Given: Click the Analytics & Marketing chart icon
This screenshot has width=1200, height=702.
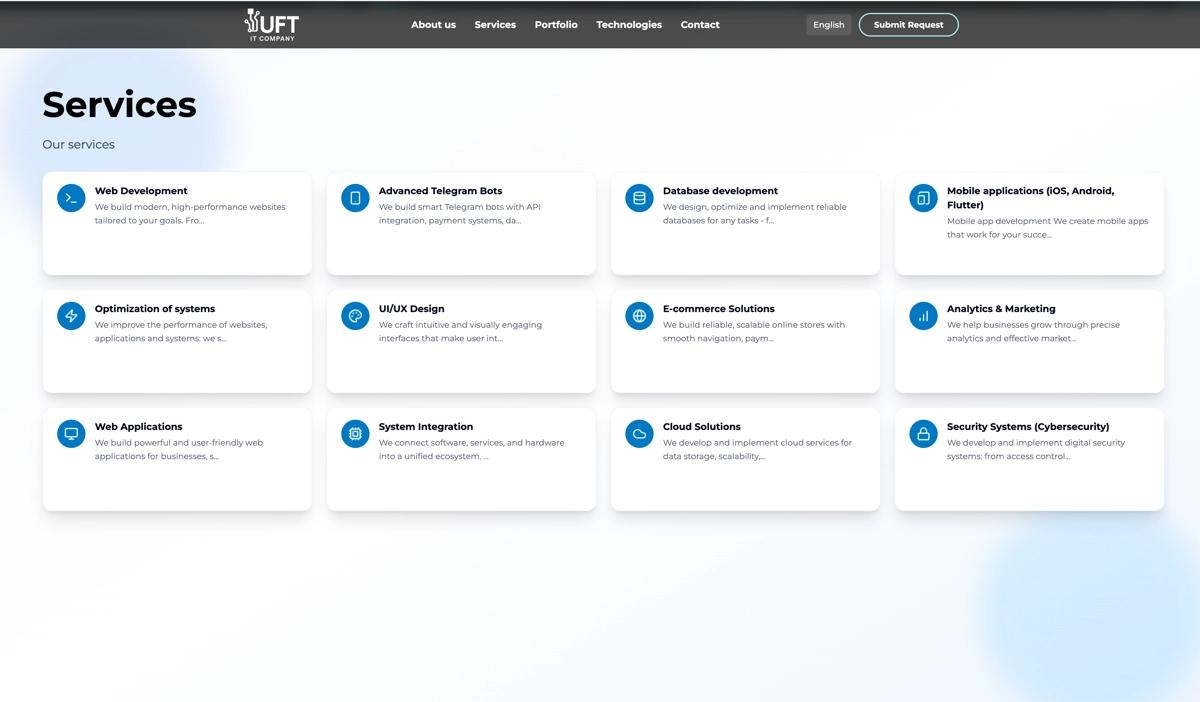Looking at the screenshot, I should tap(923, 316).
